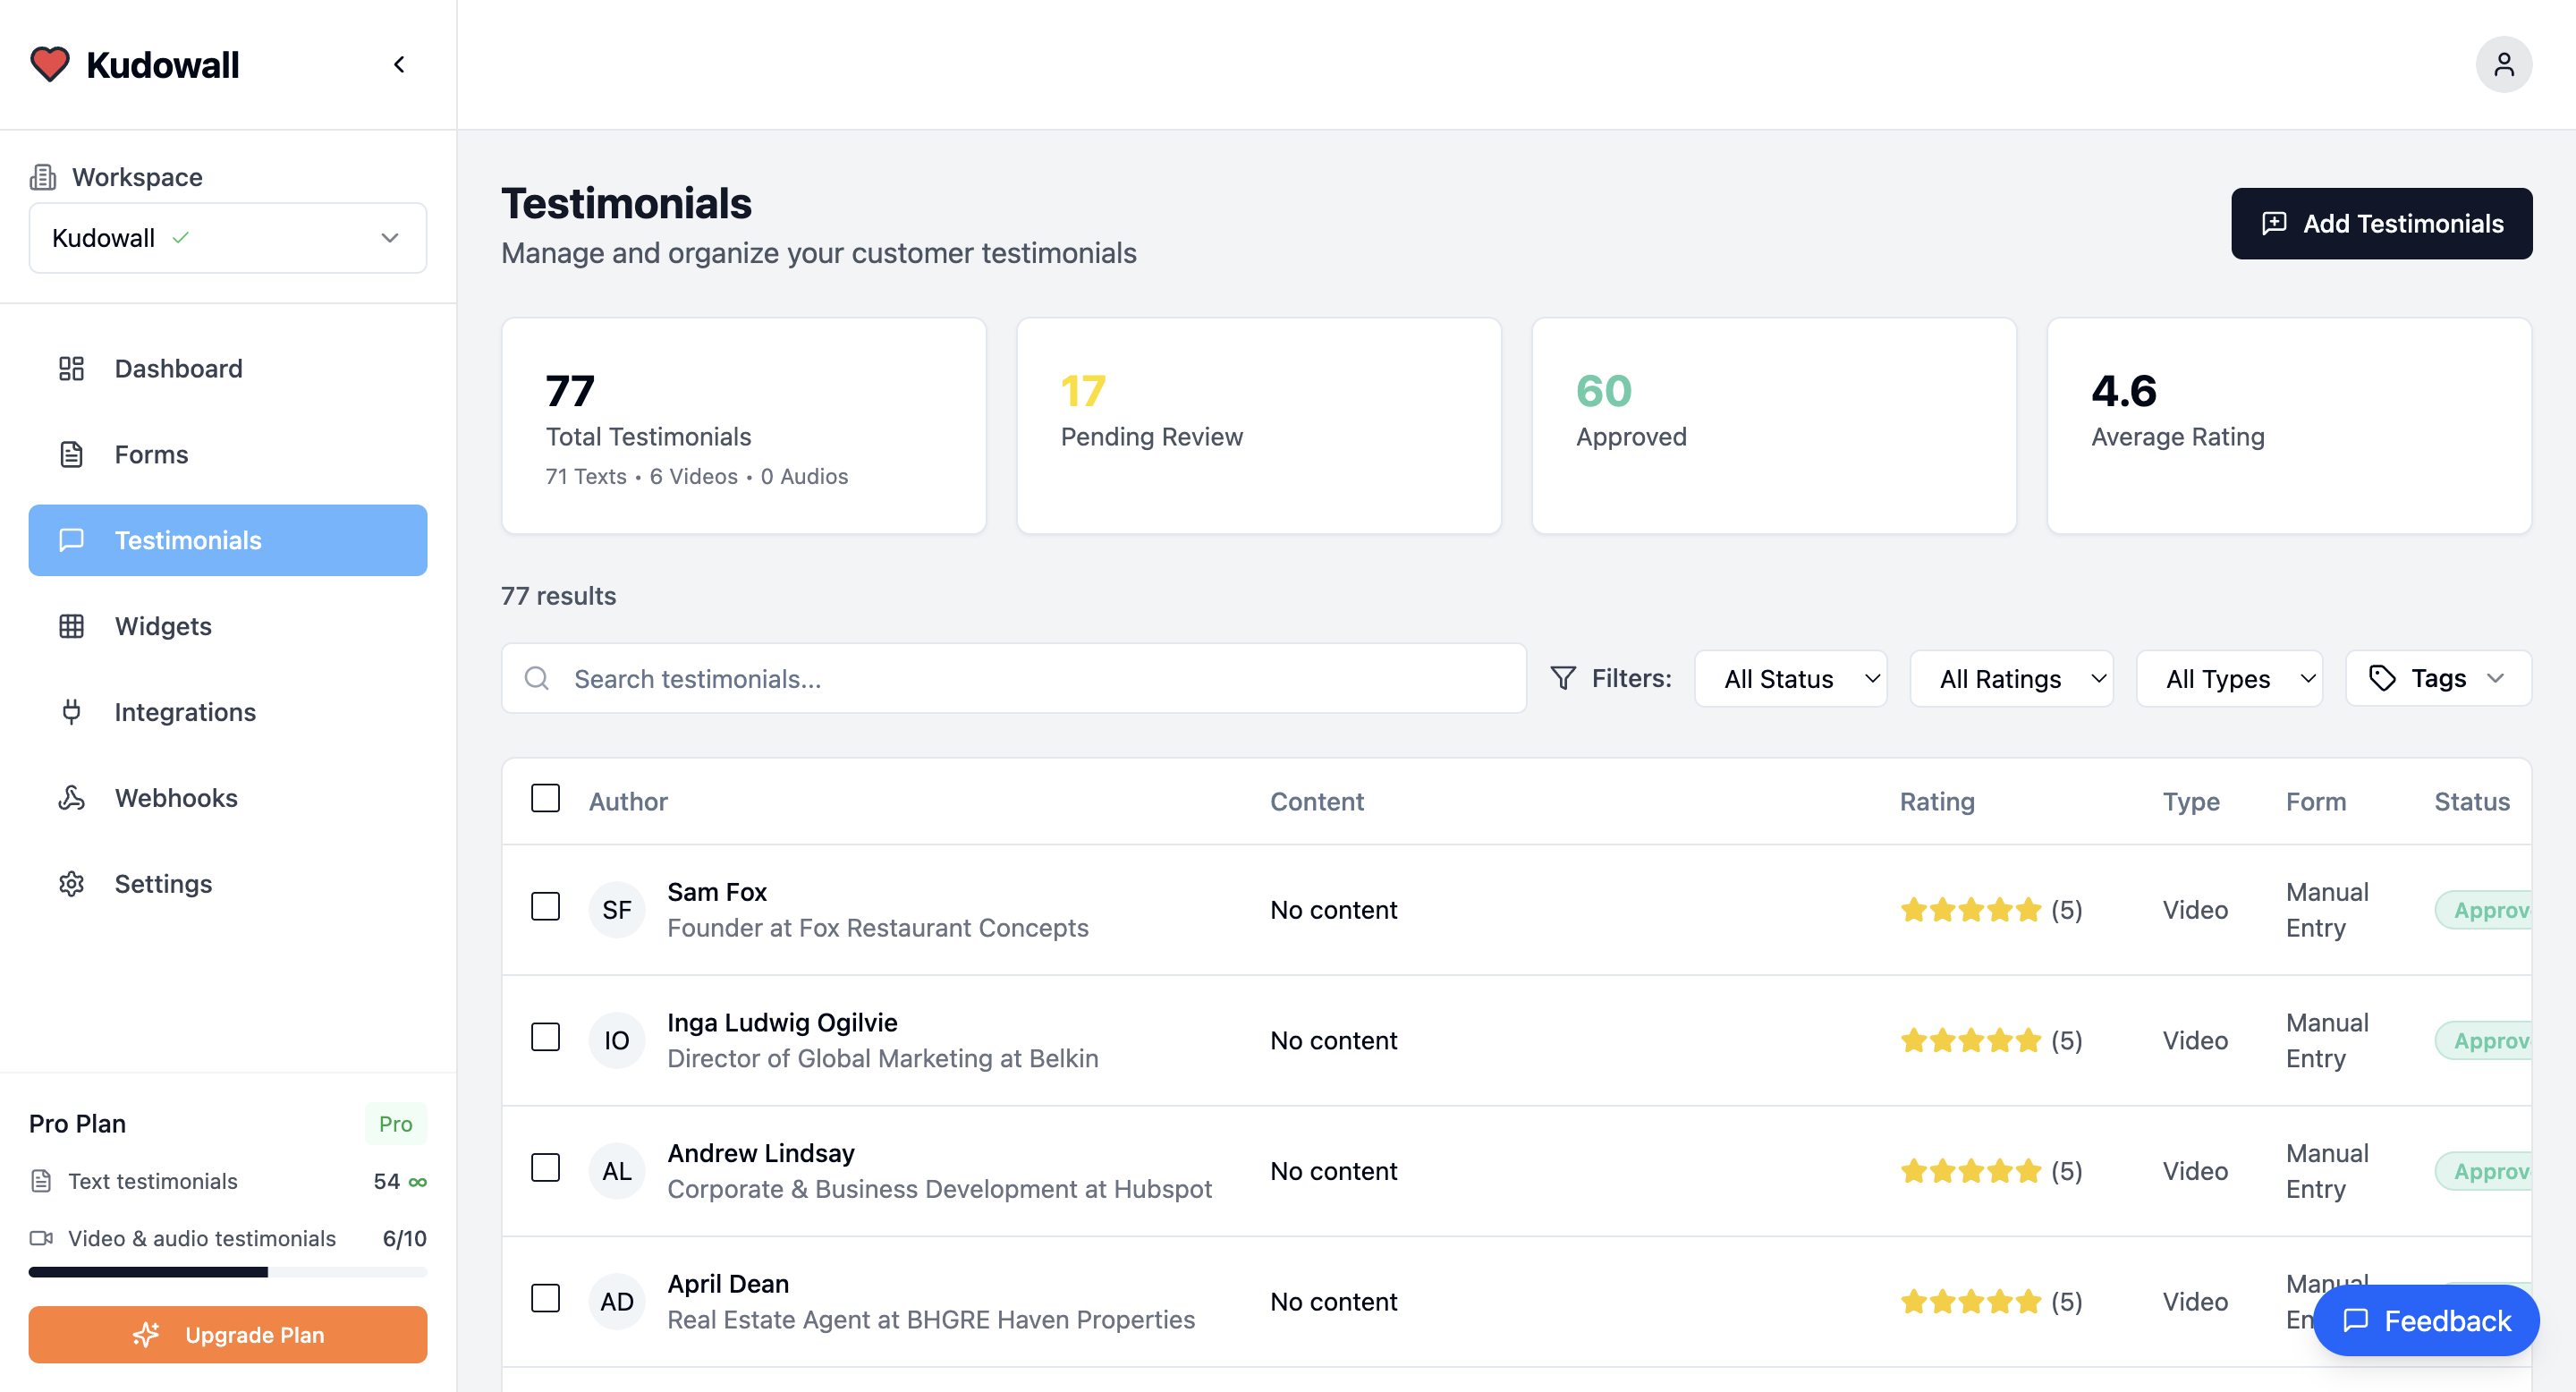Click the Video & audio camera icon
Viewport: 2576px width, 1392px height.
[41, 1238]
